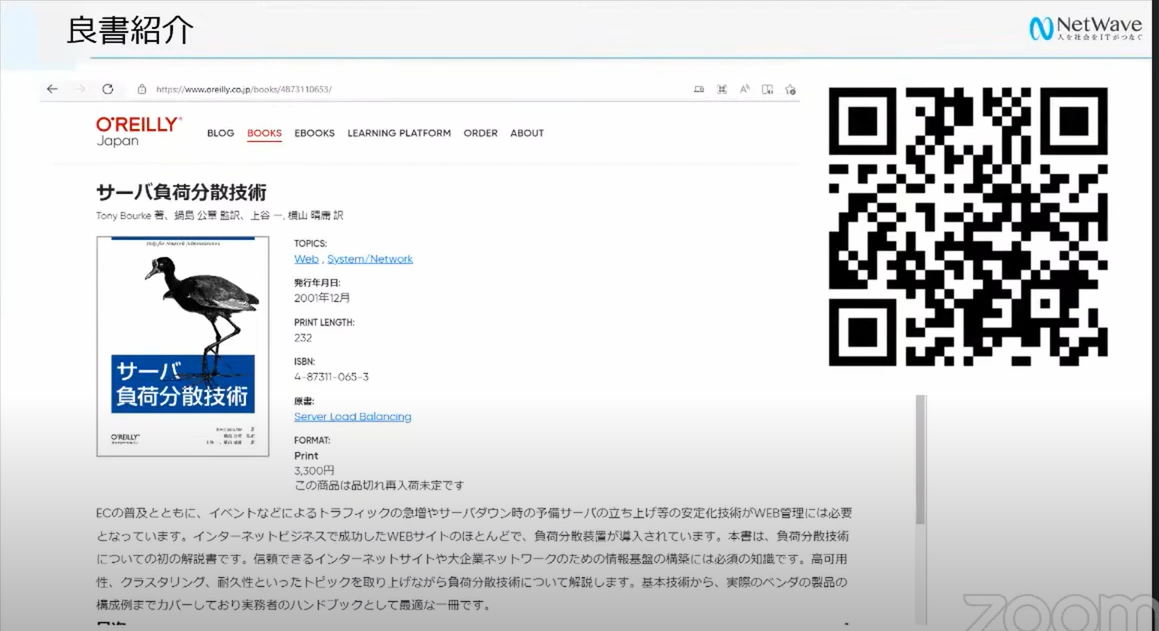Click the publication date 2001年12月
This screenshot has width=1159, height=631.
(x=322, y=298)
